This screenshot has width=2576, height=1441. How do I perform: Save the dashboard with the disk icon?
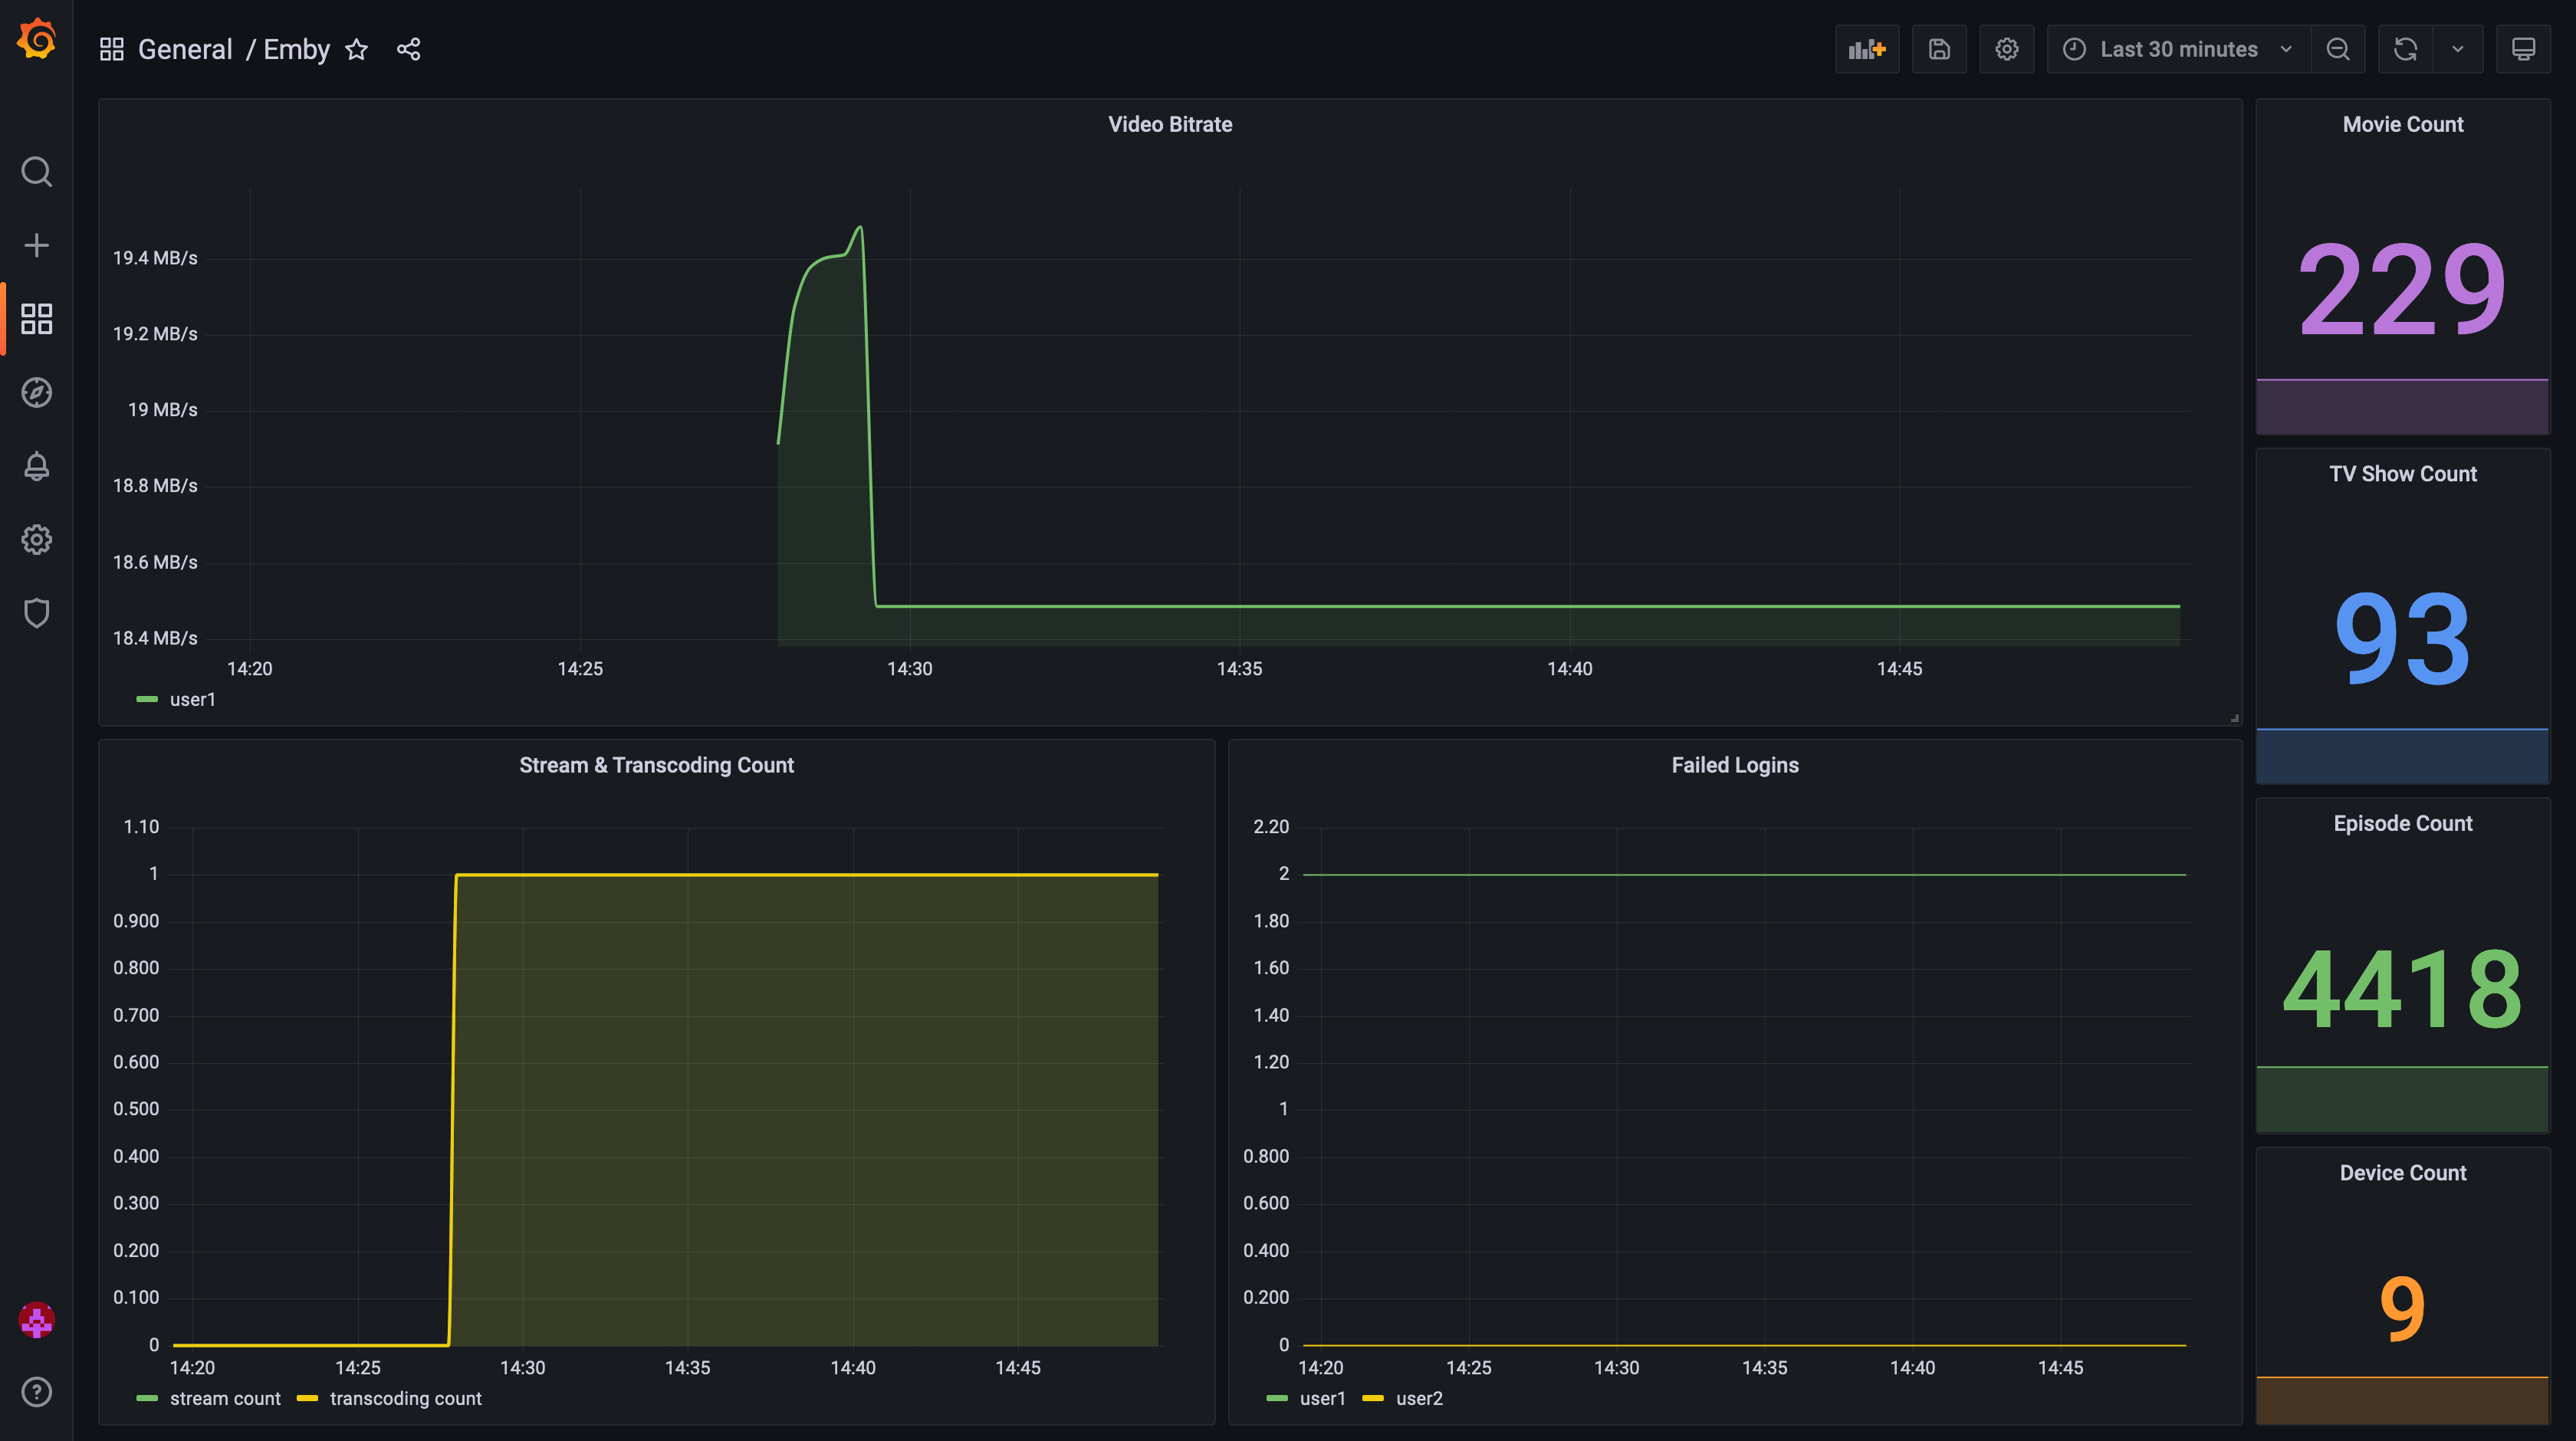[x=1939, y=48]
